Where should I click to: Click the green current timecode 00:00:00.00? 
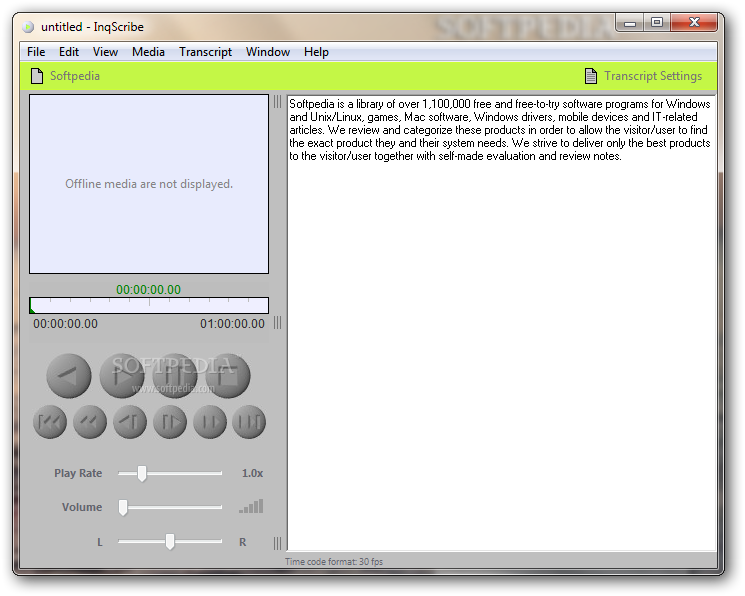tap(148, 289)
